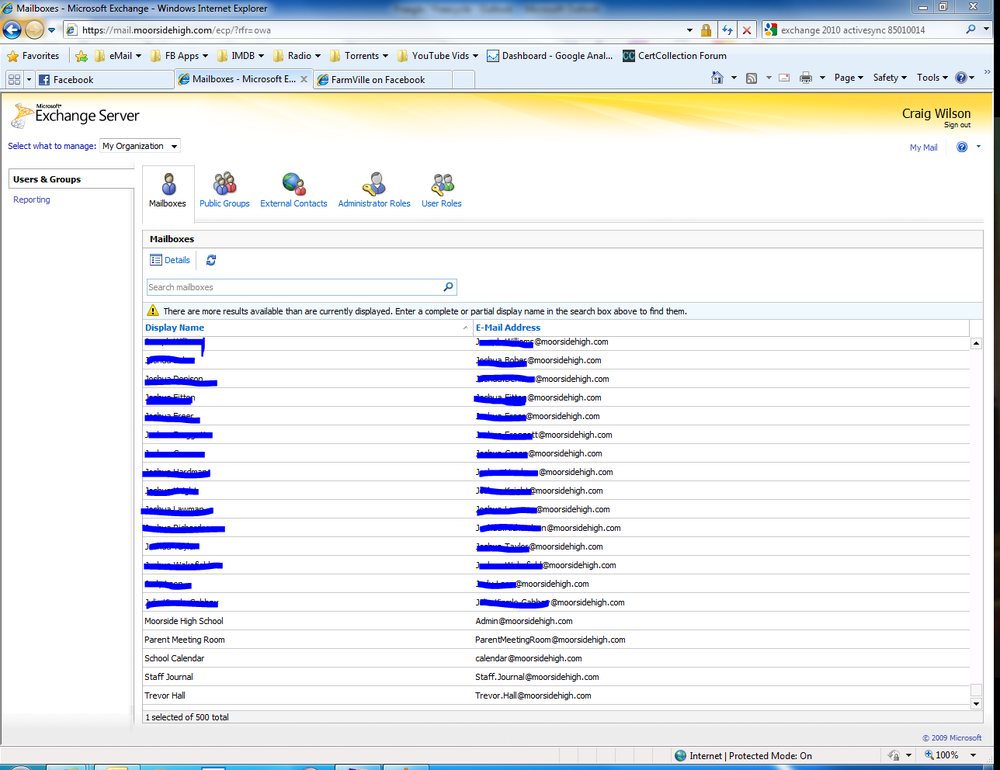
Task: Click the My Mail link
Action: (923, 147)
